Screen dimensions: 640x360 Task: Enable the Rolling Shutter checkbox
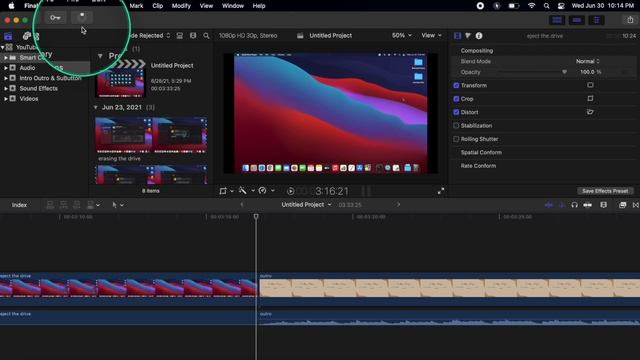click(456, 139)
